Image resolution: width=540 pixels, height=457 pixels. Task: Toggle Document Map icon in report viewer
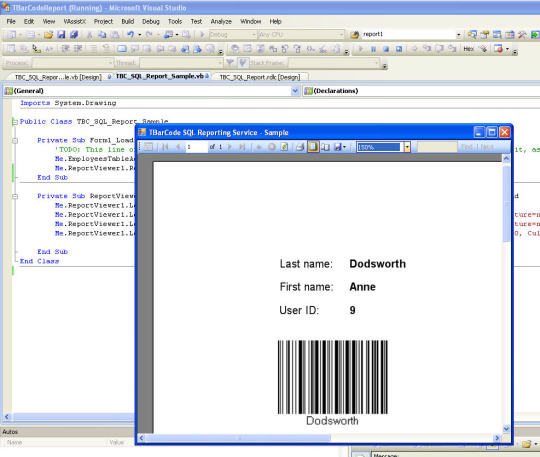tap(148, 147)
